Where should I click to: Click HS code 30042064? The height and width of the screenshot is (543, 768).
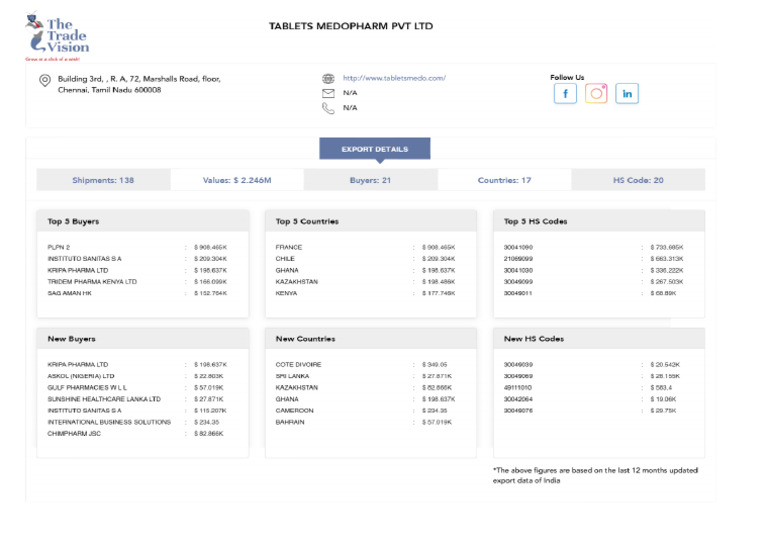(518, 399)
